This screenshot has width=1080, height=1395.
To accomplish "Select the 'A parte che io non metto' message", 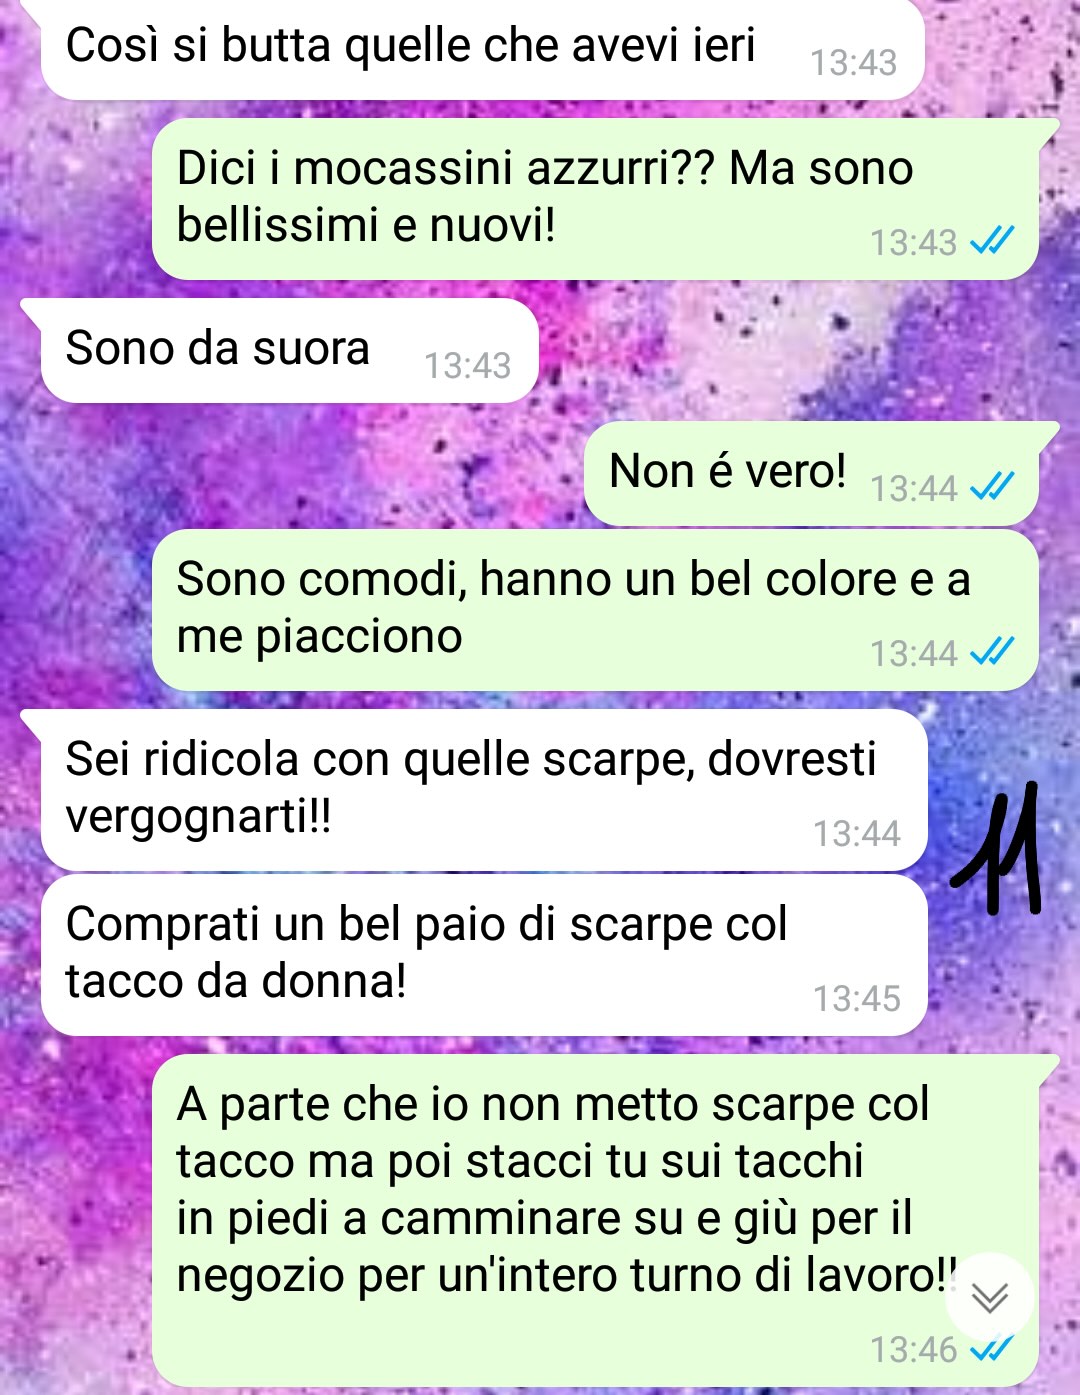I will tap(595, 1220).
